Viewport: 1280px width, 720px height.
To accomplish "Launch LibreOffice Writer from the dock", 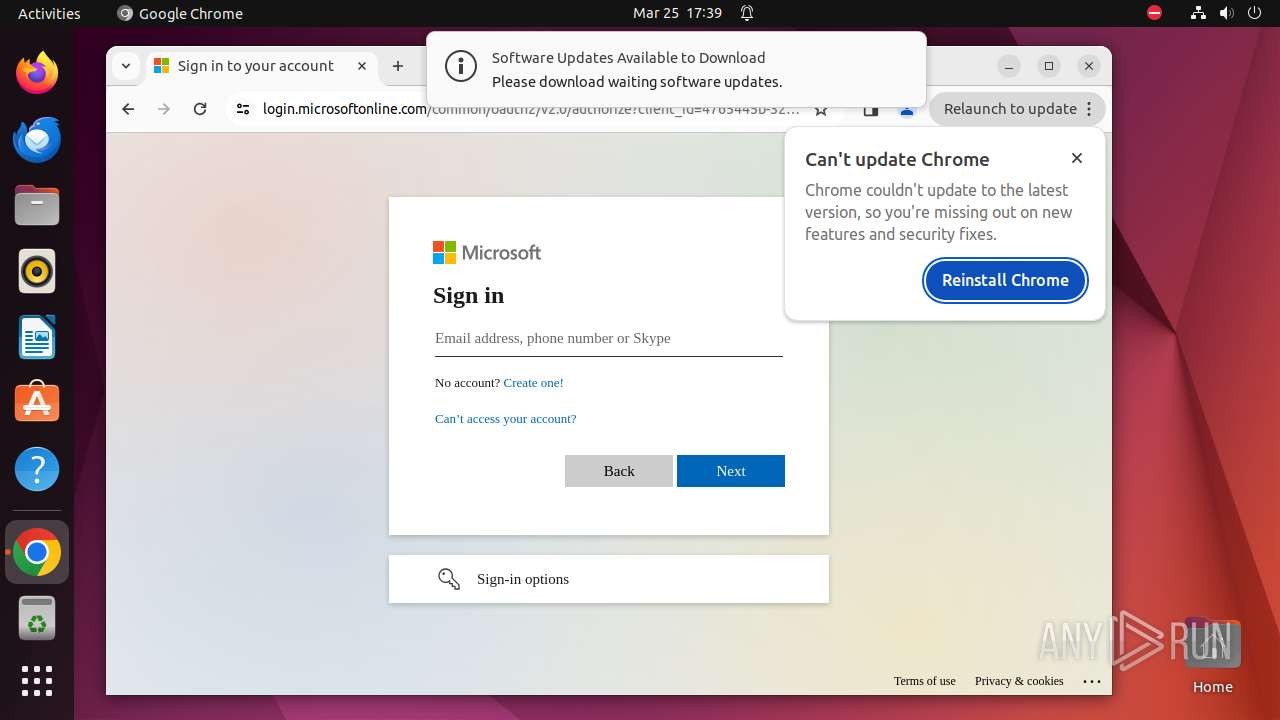I will (37, 337).
